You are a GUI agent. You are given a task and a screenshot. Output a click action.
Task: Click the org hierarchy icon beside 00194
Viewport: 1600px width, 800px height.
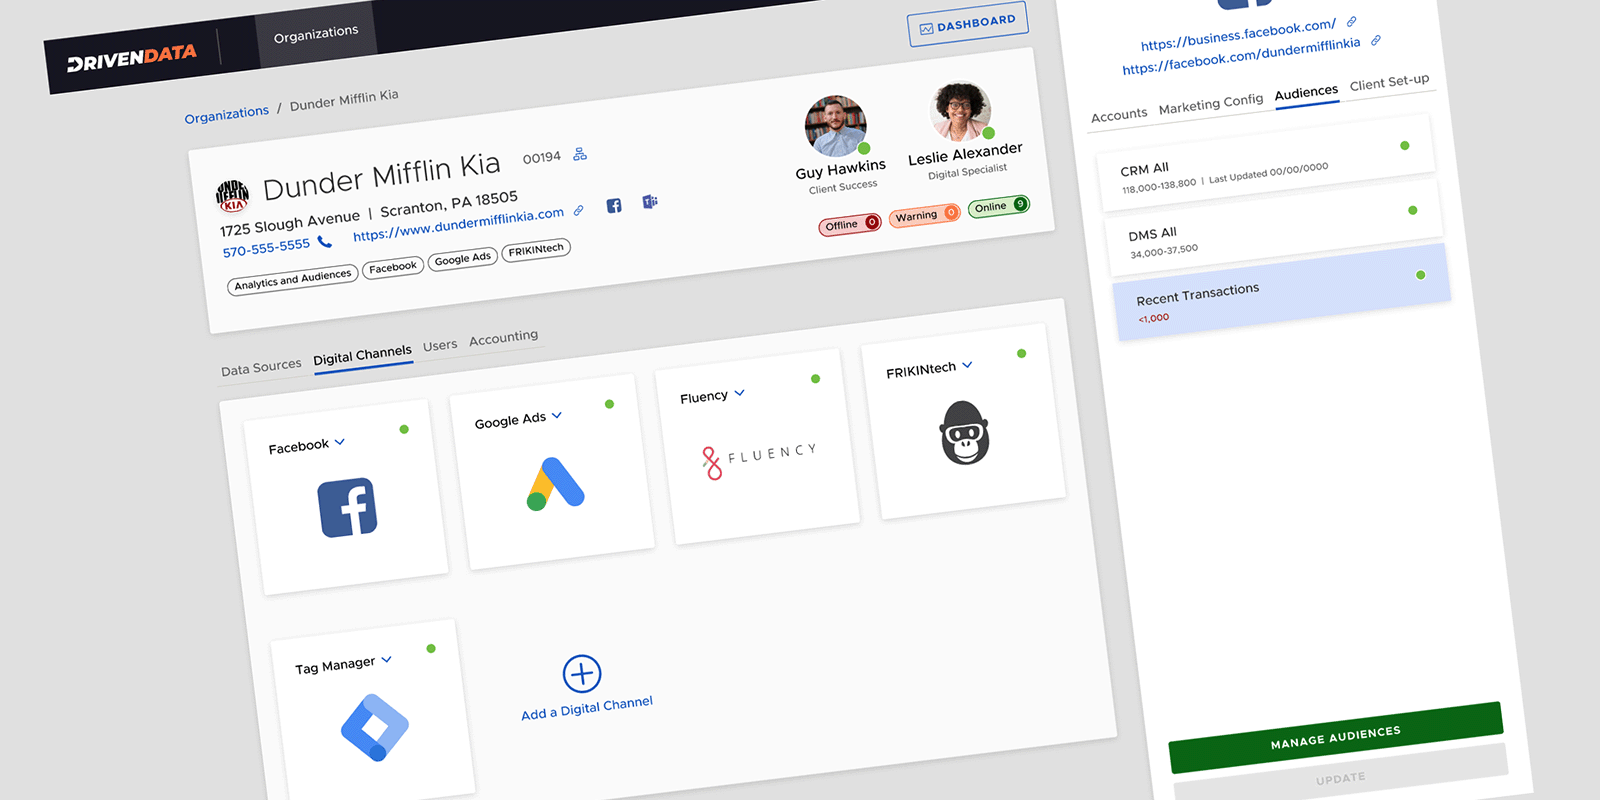[580, 154]
